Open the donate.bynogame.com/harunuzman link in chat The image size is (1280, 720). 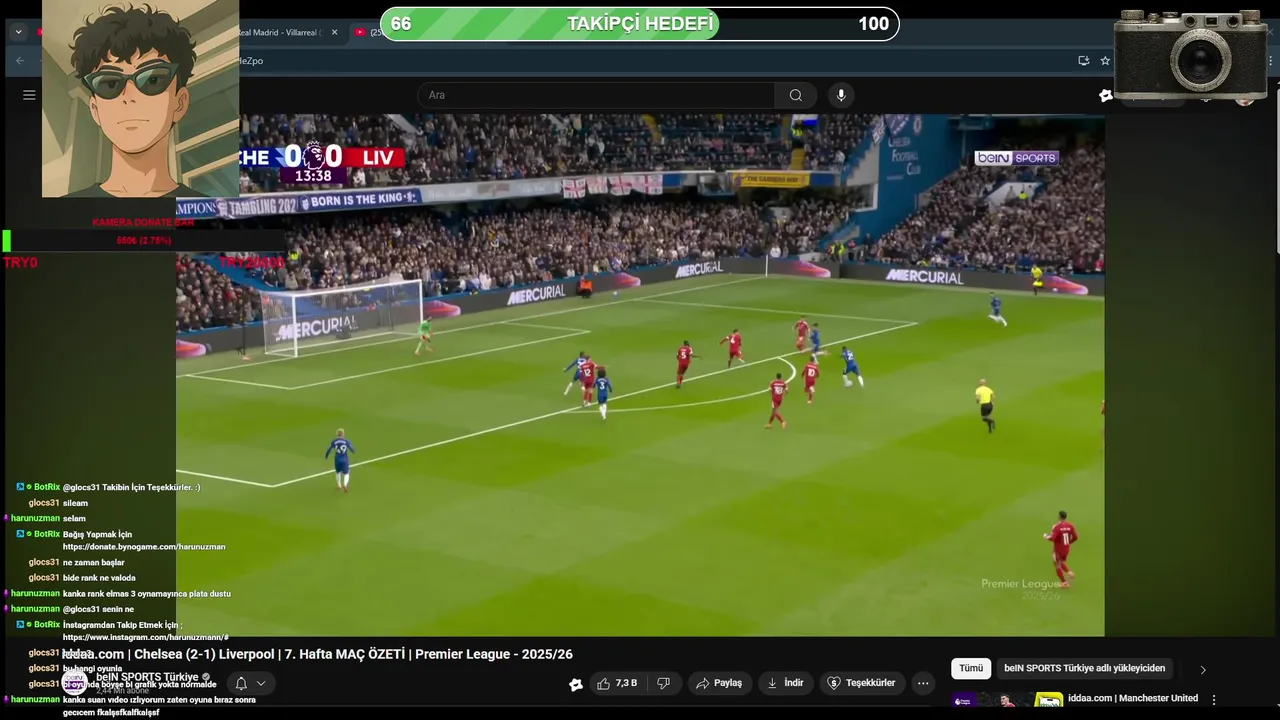coord(144,547)
